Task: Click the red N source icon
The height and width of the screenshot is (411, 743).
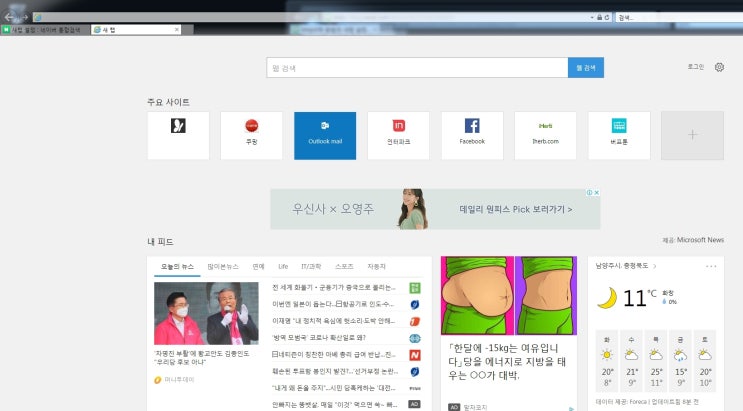Action: point(415,355)
